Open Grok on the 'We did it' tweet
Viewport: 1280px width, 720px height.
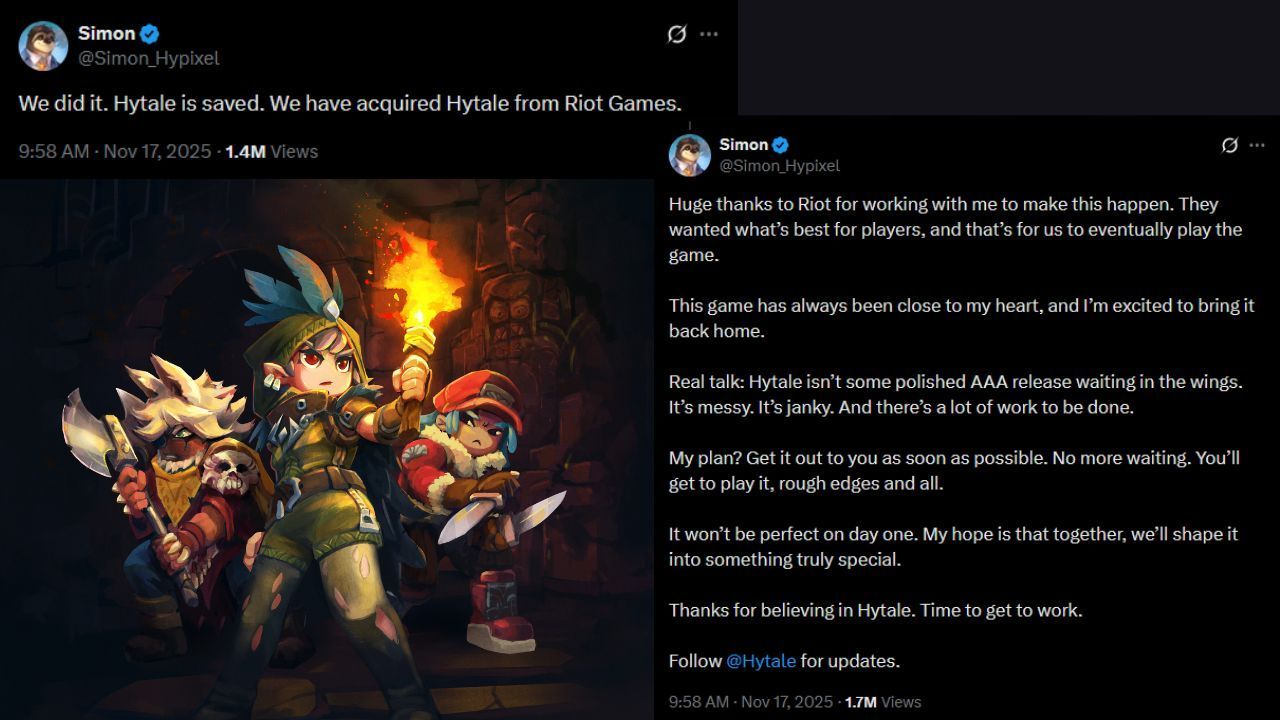[677, 34]
